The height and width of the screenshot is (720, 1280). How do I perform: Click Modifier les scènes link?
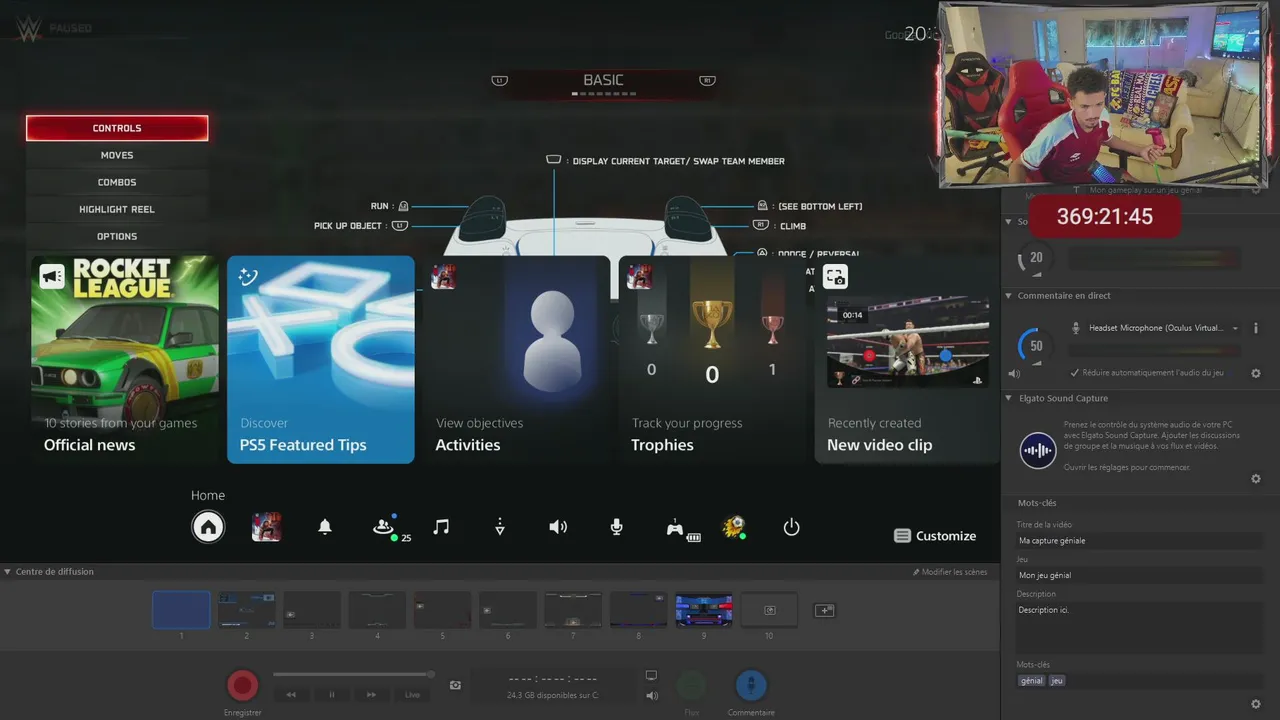[x=950, y=572]
